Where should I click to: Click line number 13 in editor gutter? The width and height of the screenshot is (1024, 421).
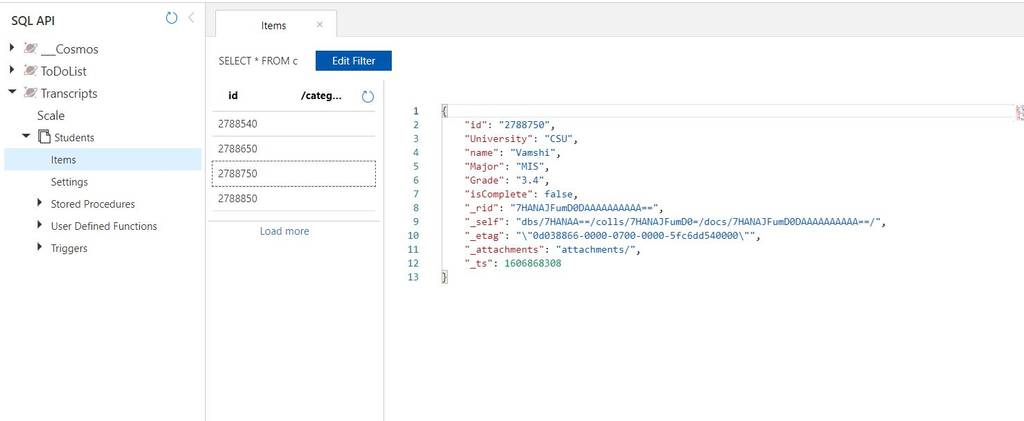414,277
